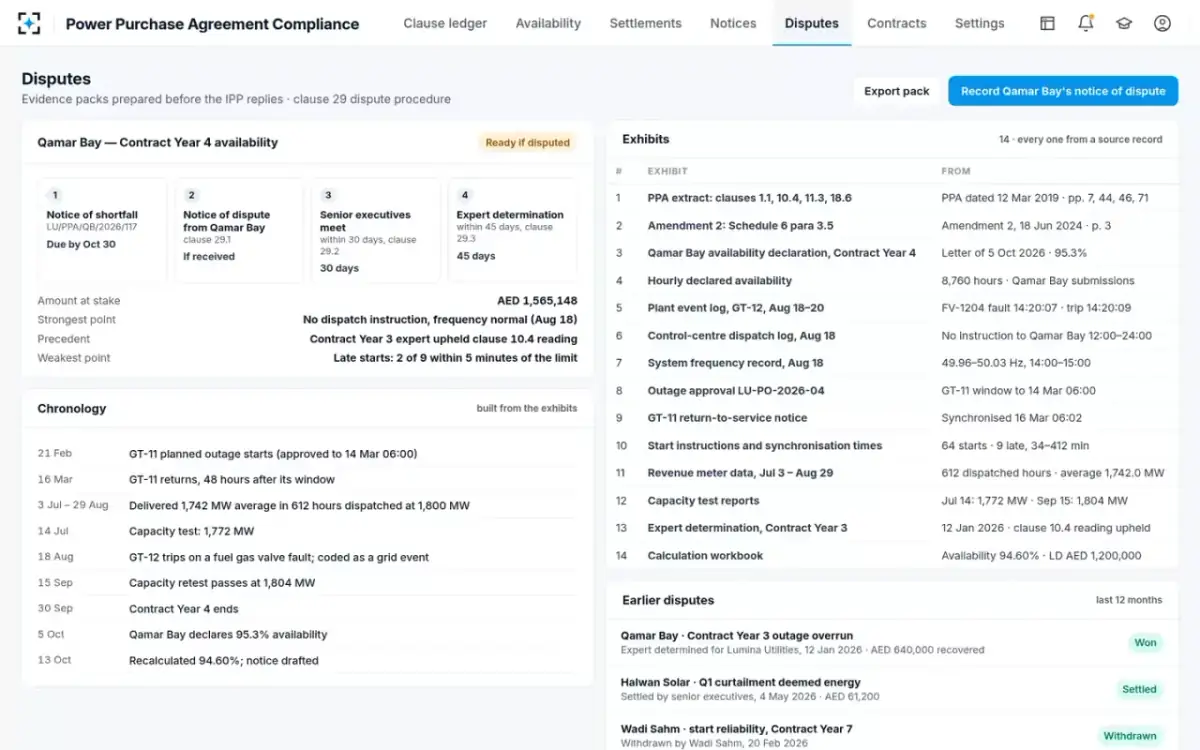Image resolution: width=1200 pixels, height=750 pixels.
Task: Open the graduation cap help icon
Action: pos(1124,23)
